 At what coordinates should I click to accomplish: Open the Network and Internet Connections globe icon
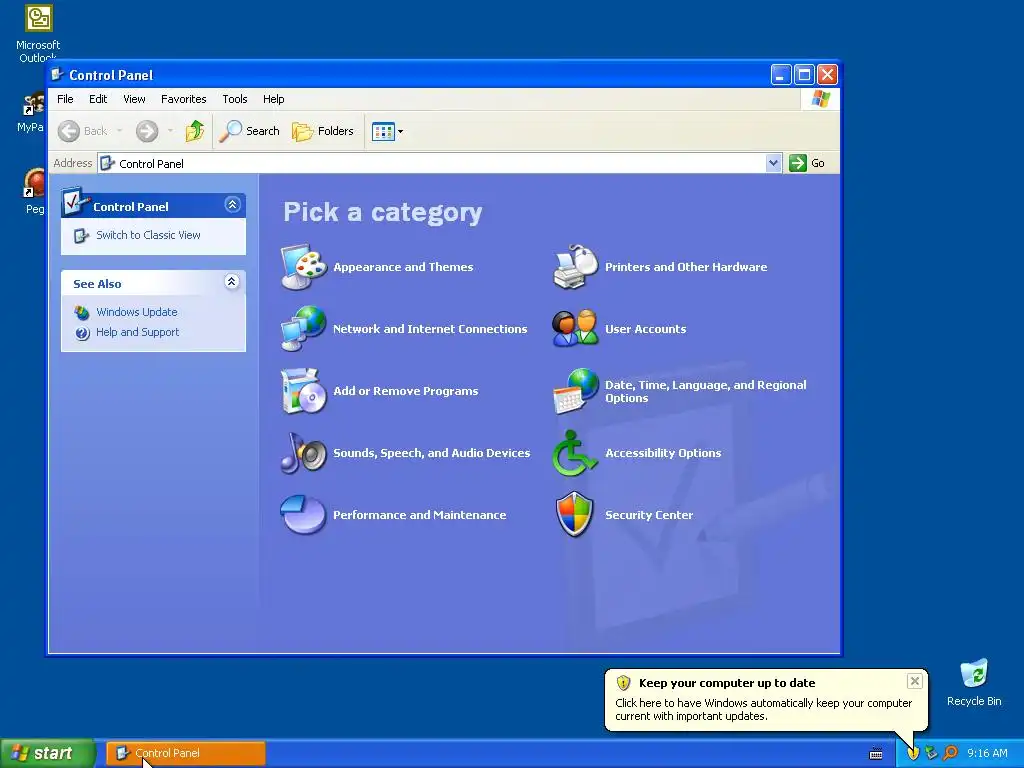point(304,328)
